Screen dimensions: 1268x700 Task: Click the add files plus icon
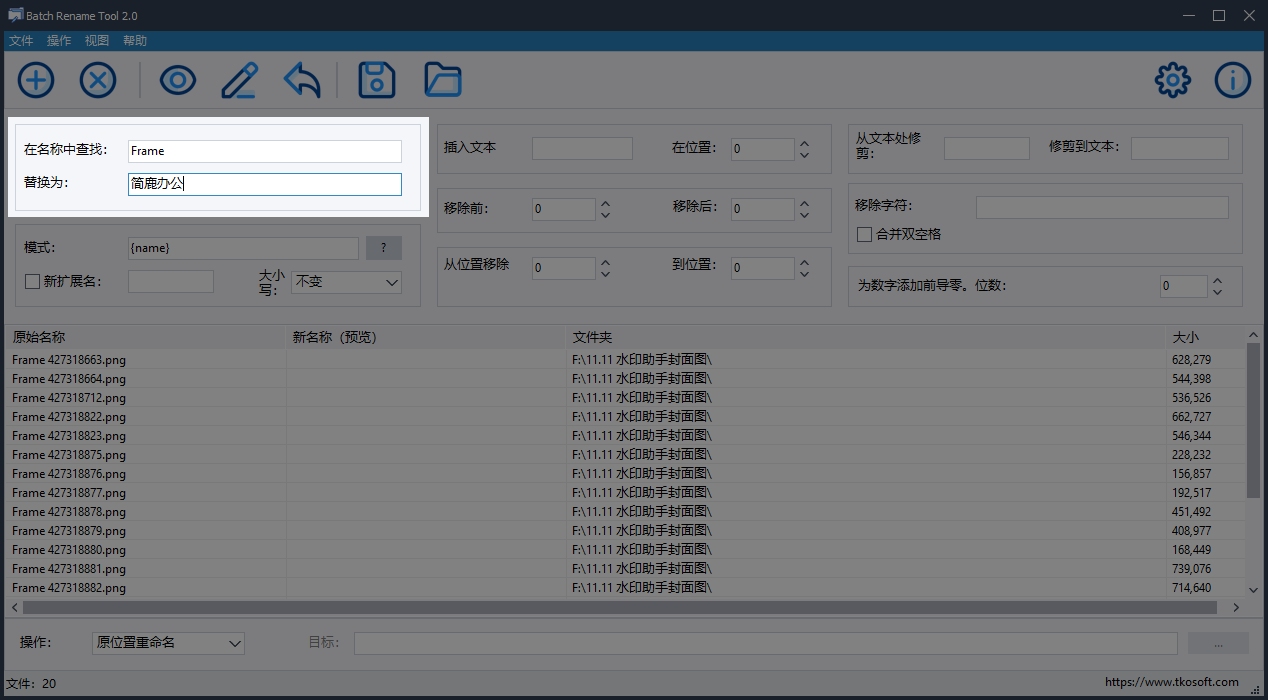(x=36, y=80)
